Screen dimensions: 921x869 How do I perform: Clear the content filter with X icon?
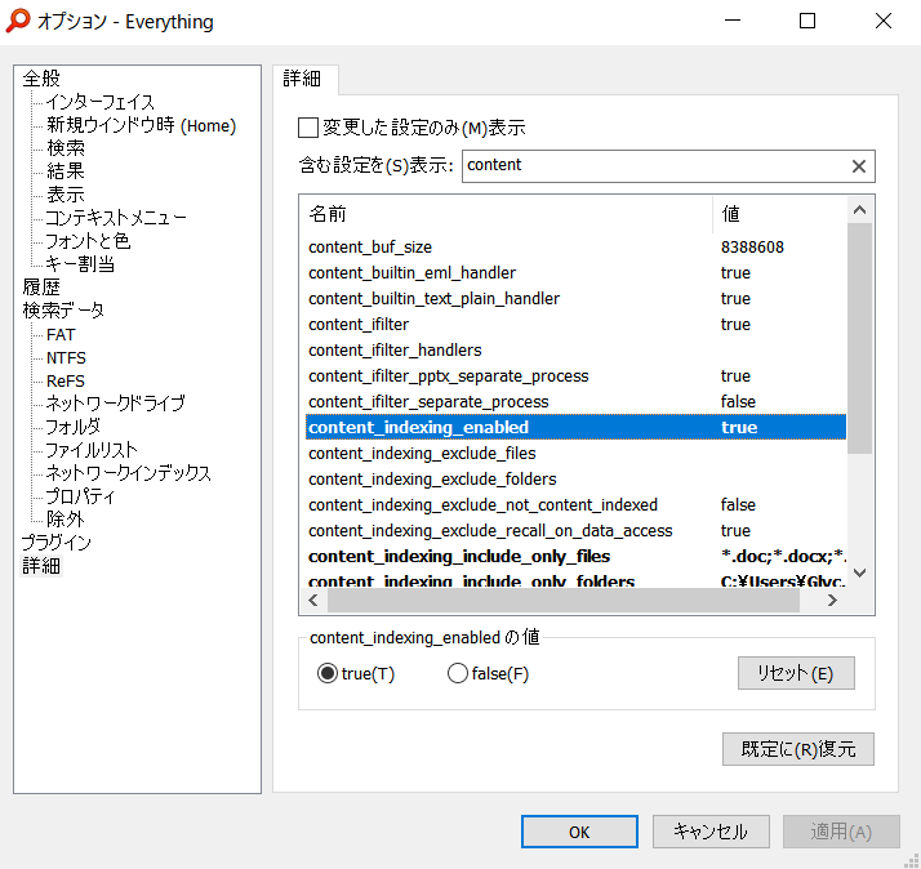[858, 166]
